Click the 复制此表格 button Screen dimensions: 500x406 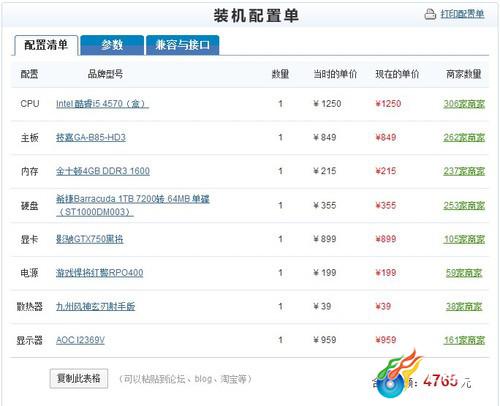point(79,378)
